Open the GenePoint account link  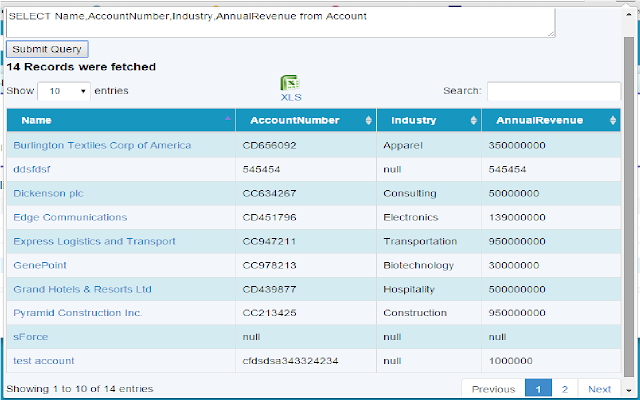[x=41, y=265]
